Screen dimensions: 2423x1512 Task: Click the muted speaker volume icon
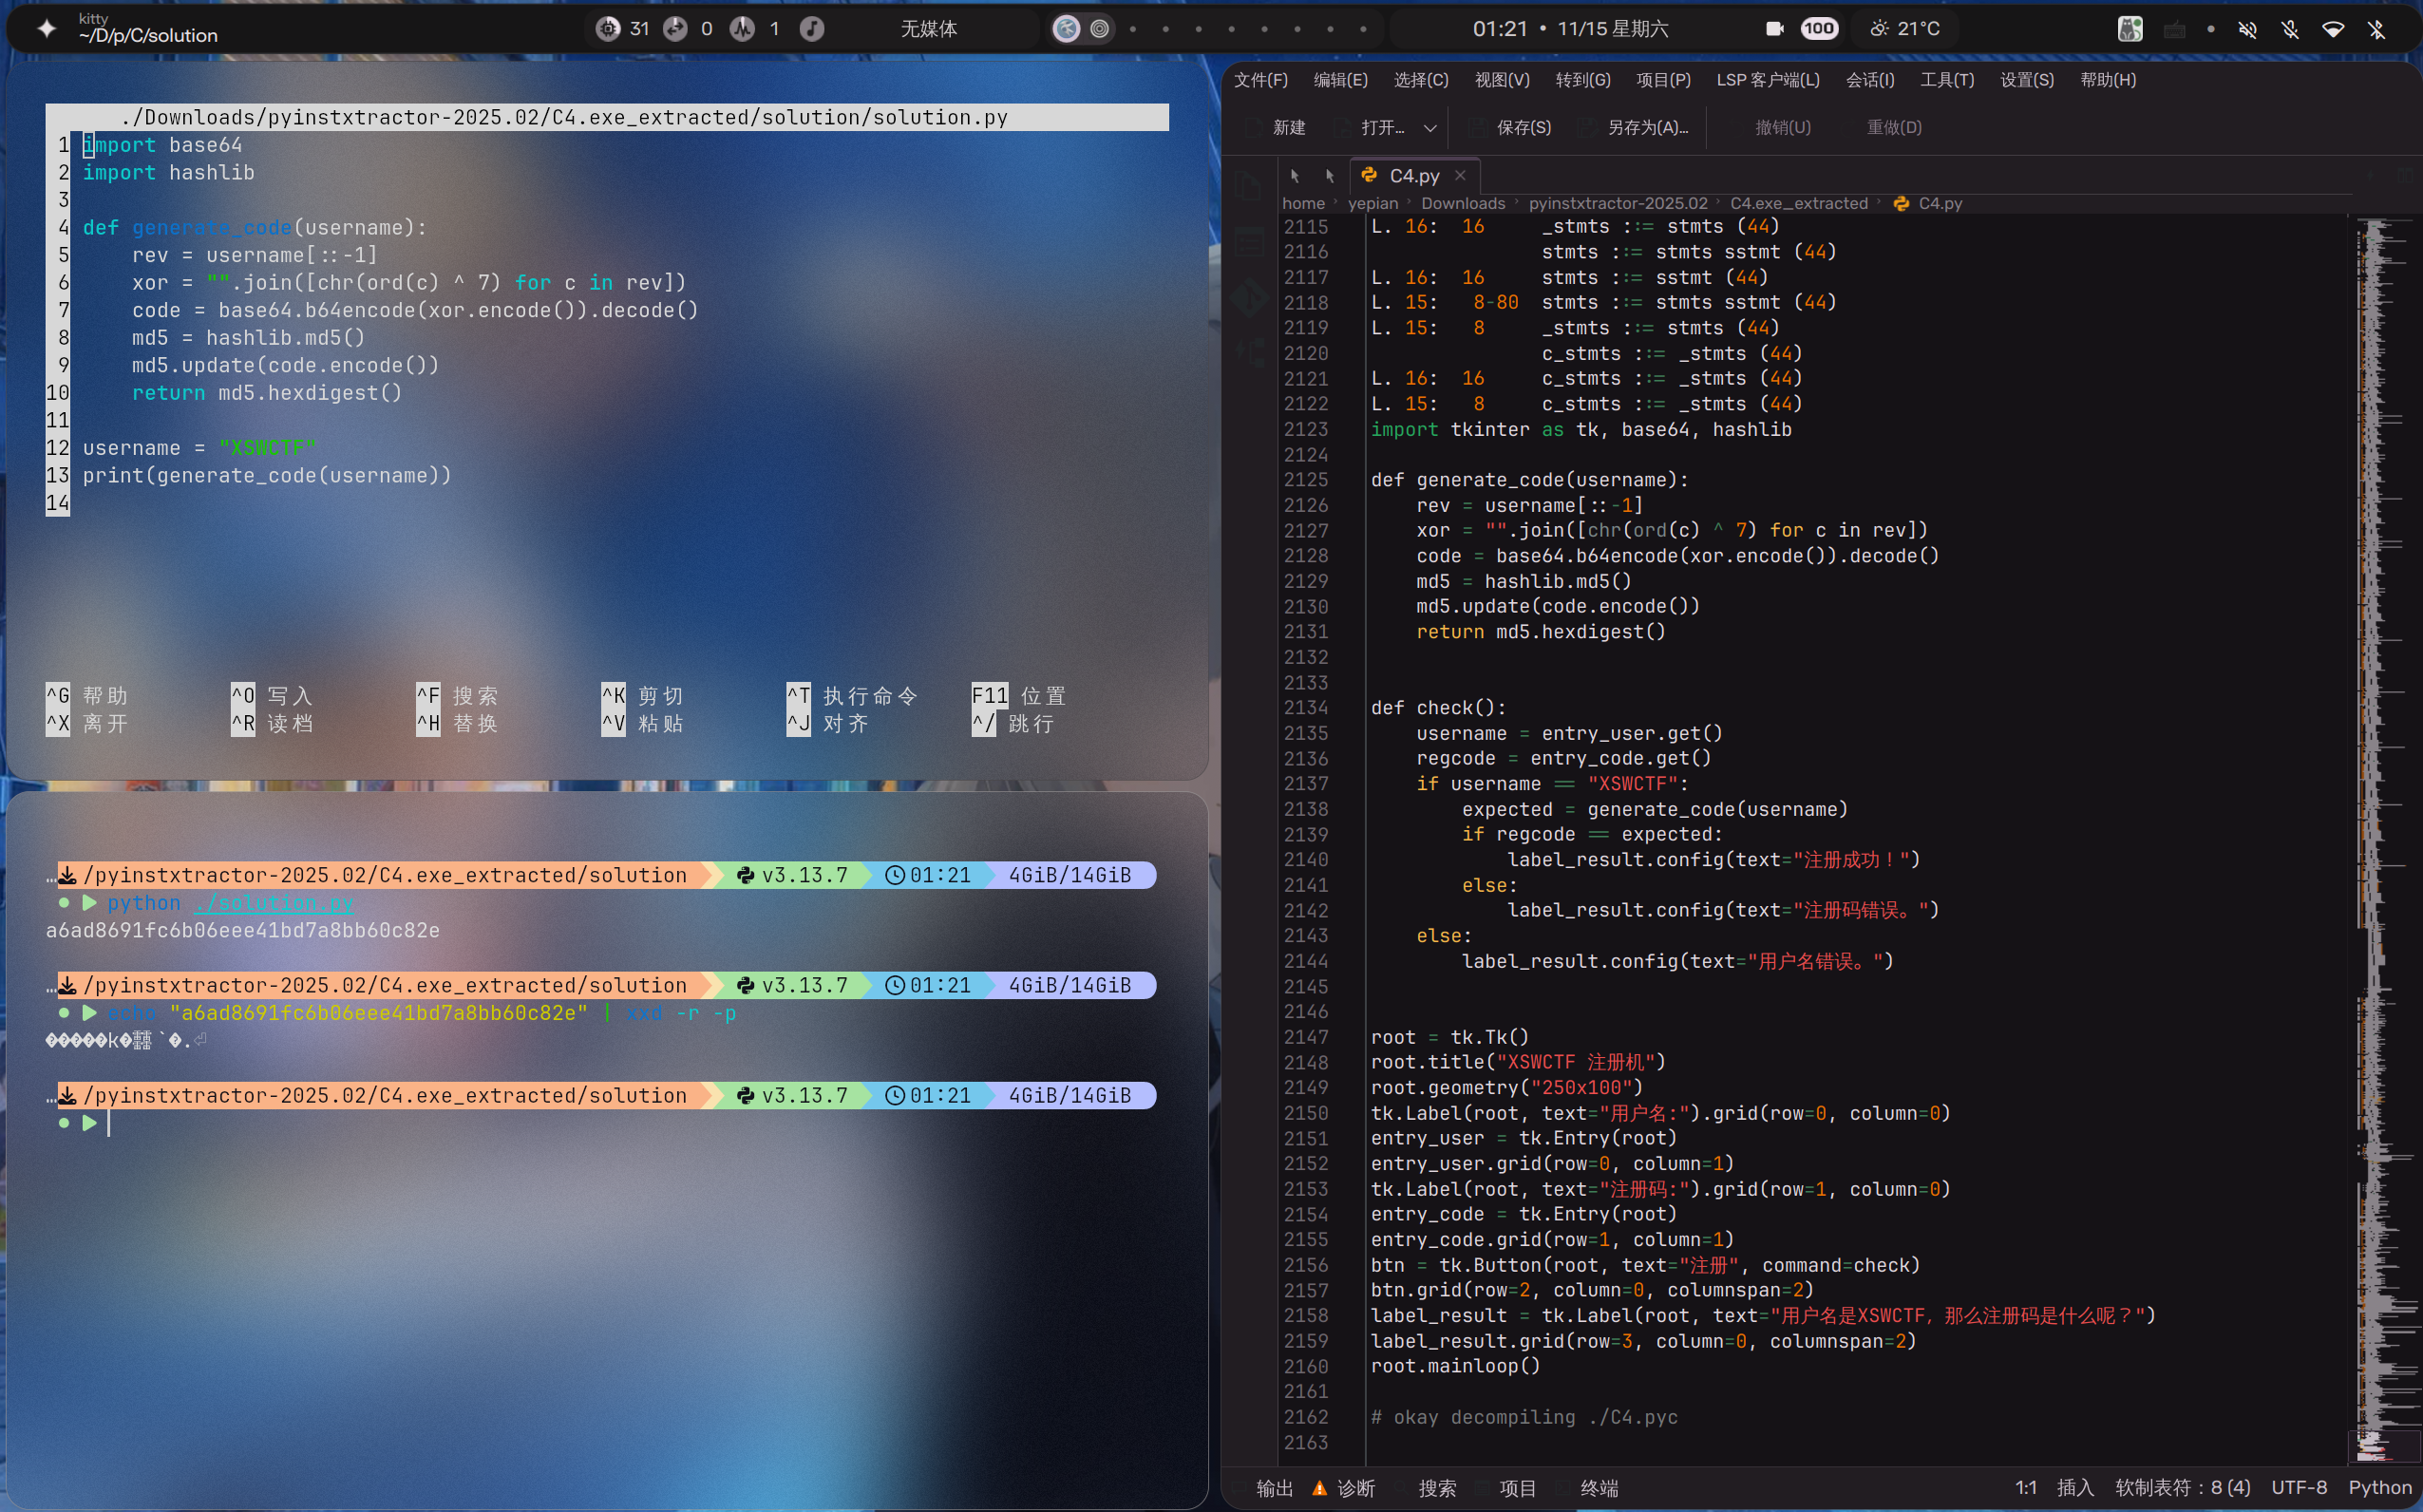pos(2247,29)
